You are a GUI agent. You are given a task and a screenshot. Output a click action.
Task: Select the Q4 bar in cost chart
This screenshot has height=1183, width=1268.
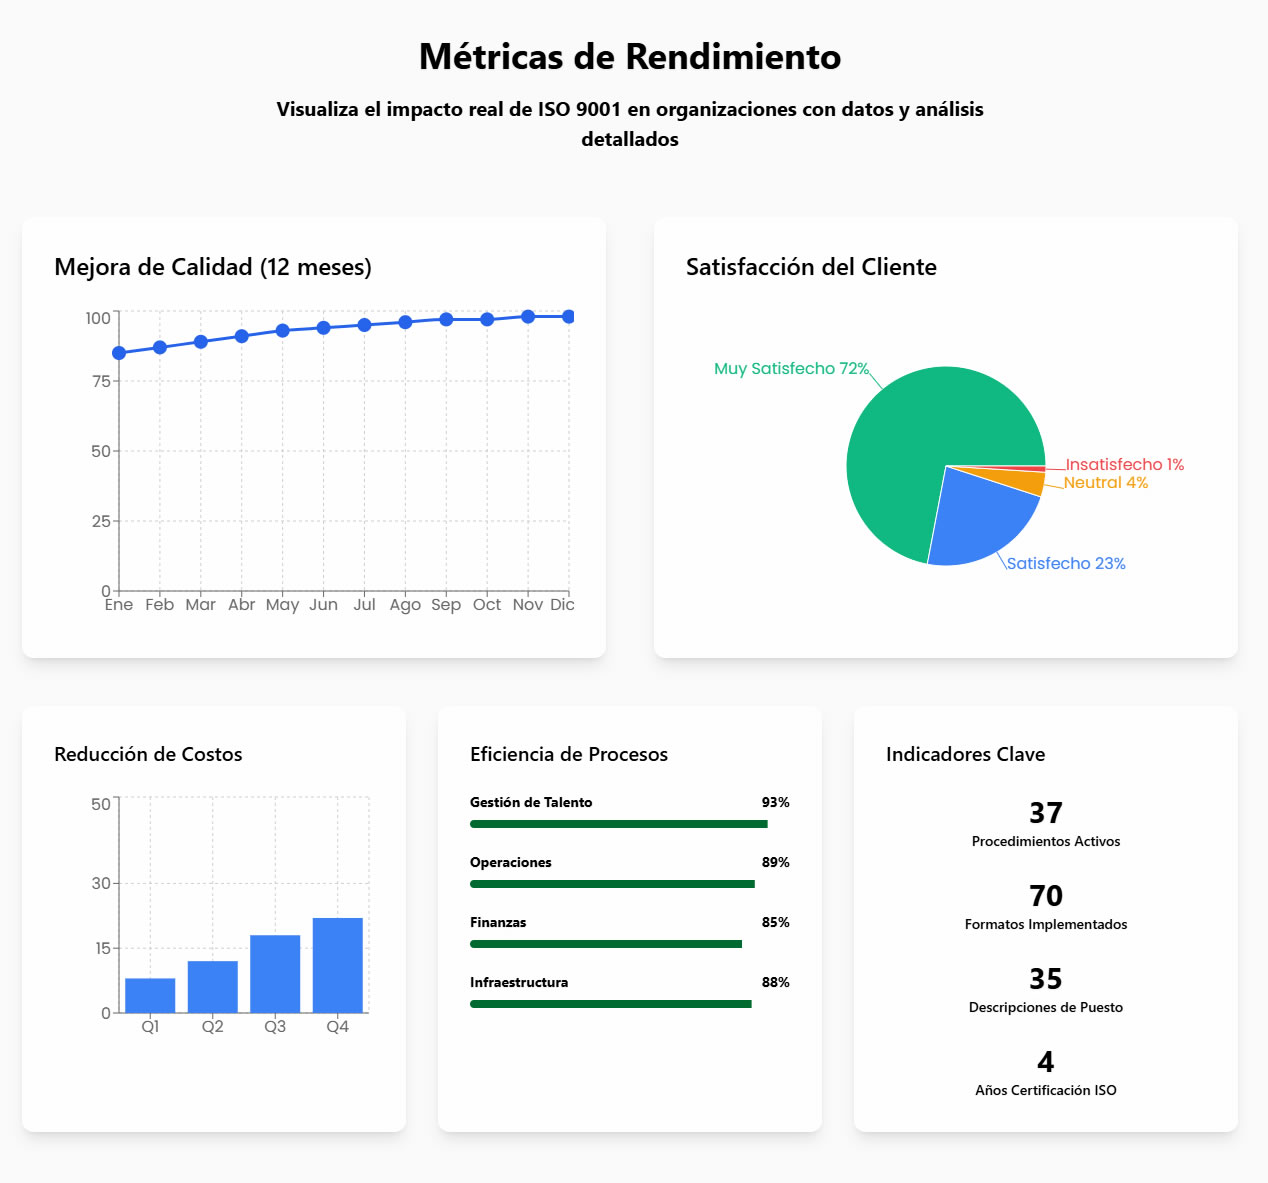tap(338, 965)
